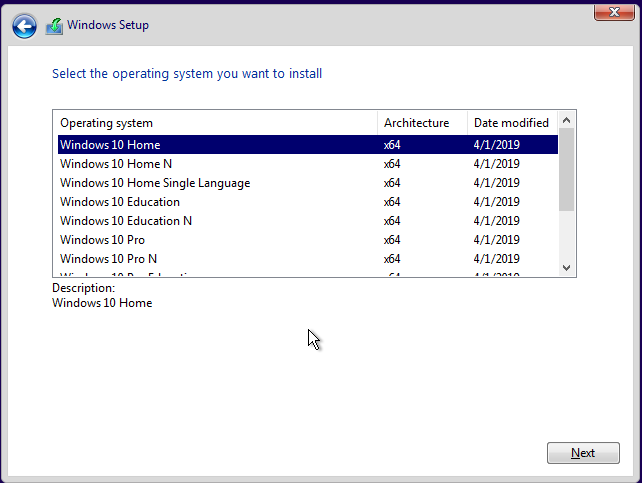Click 4/1/2019 date in Windows 10 Pro N row
The width and height of the screenshot is (642, 483).
point(497,259)
